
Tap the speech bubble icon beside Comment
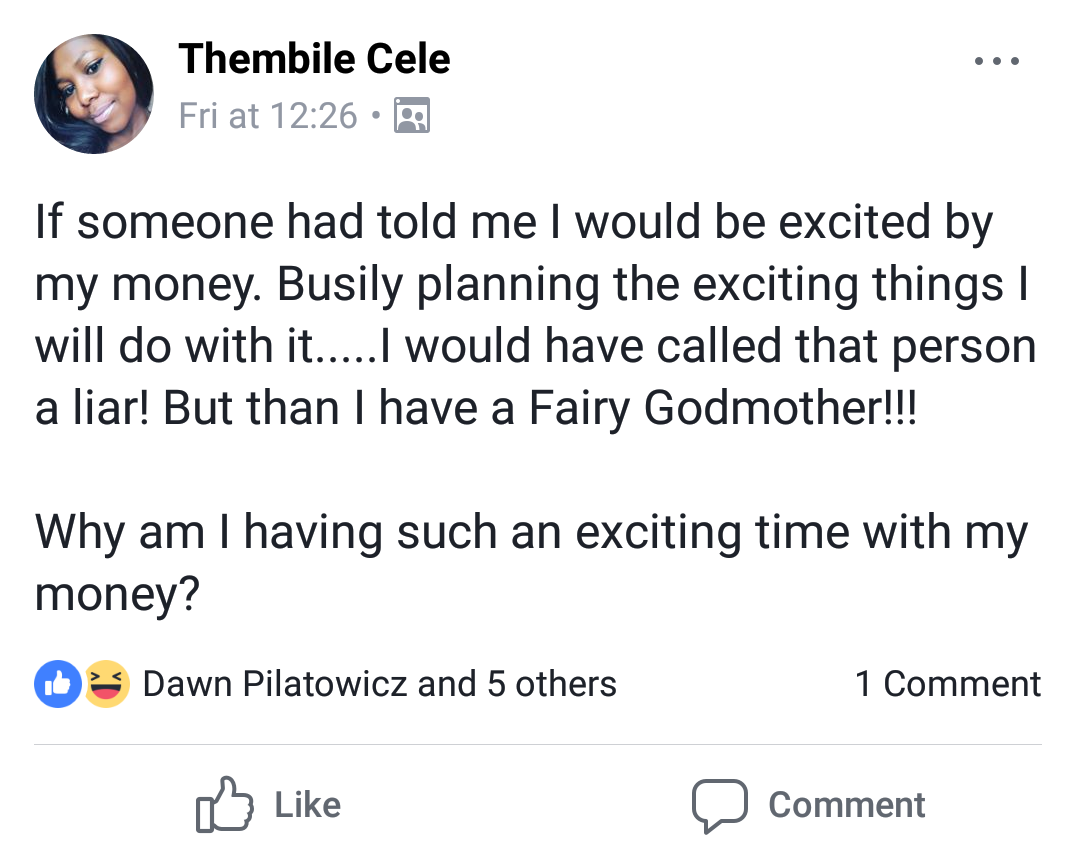[x=719, y=805]
